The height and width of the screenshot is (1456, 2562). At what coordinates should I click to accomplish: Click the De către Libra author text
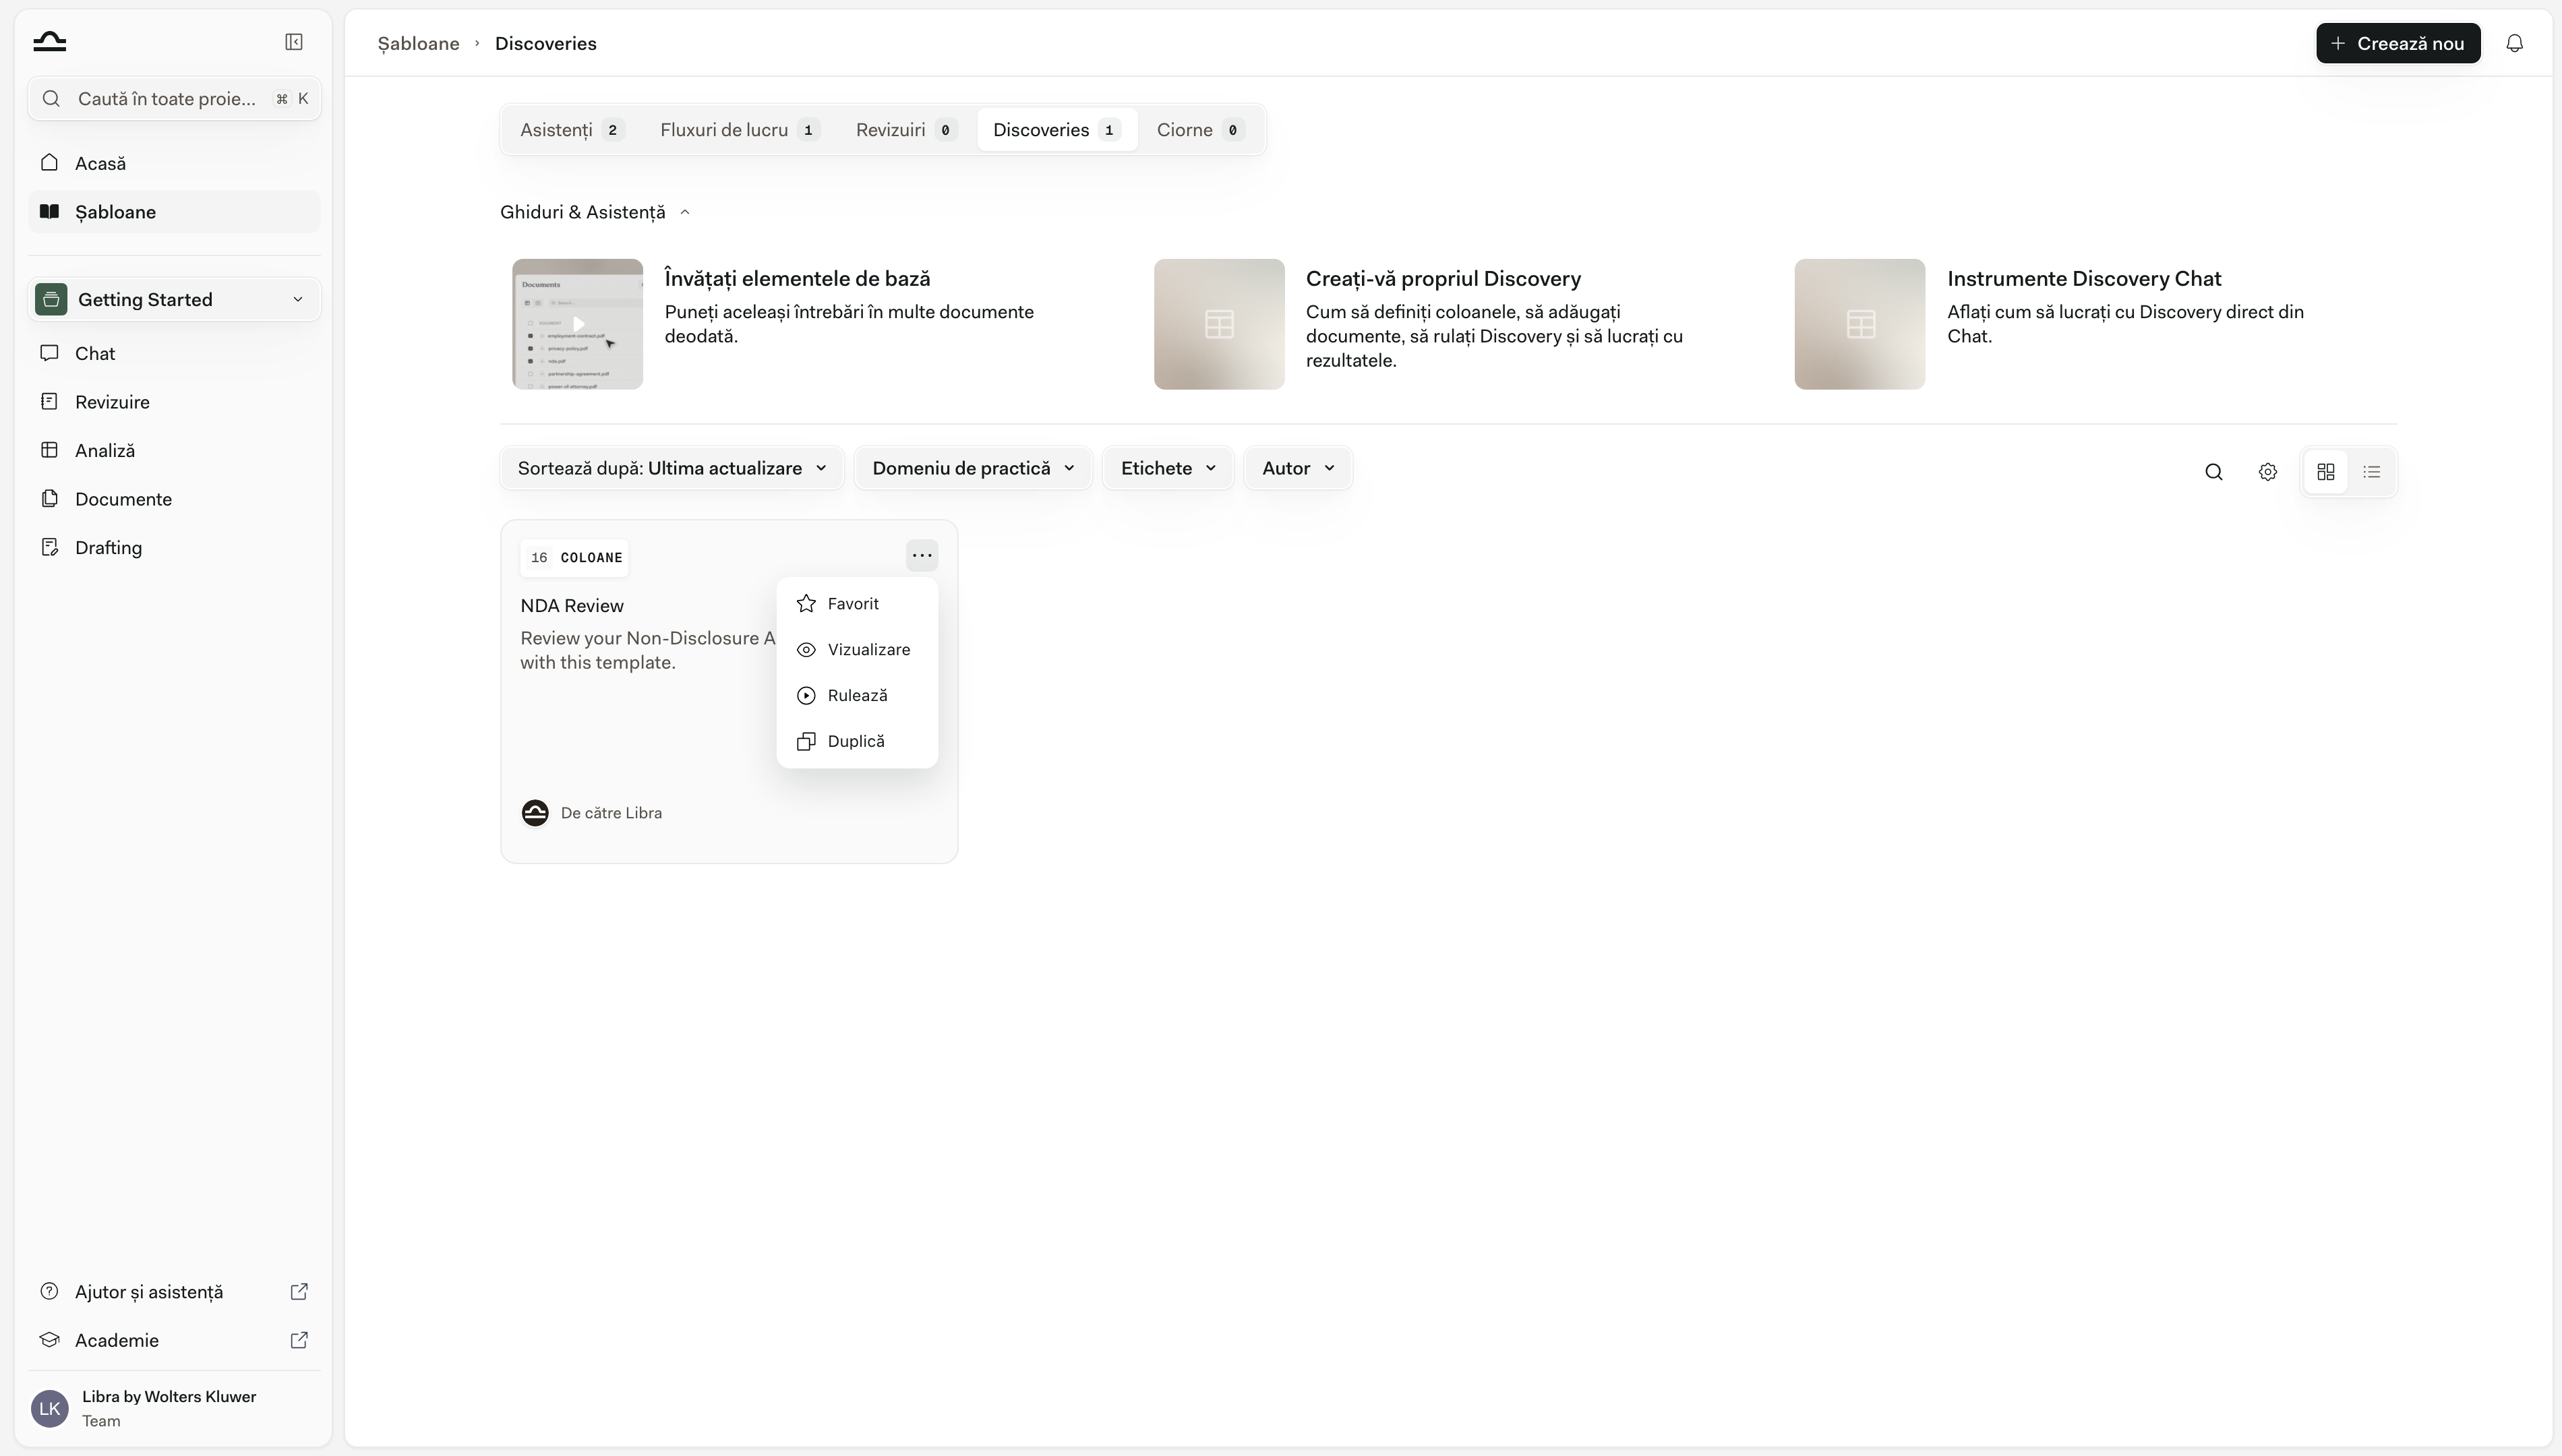[611, 813]
